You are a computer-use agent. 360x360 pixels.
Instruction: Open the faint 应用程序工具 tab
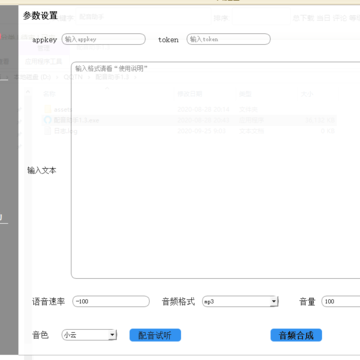[x=44, y=61]
